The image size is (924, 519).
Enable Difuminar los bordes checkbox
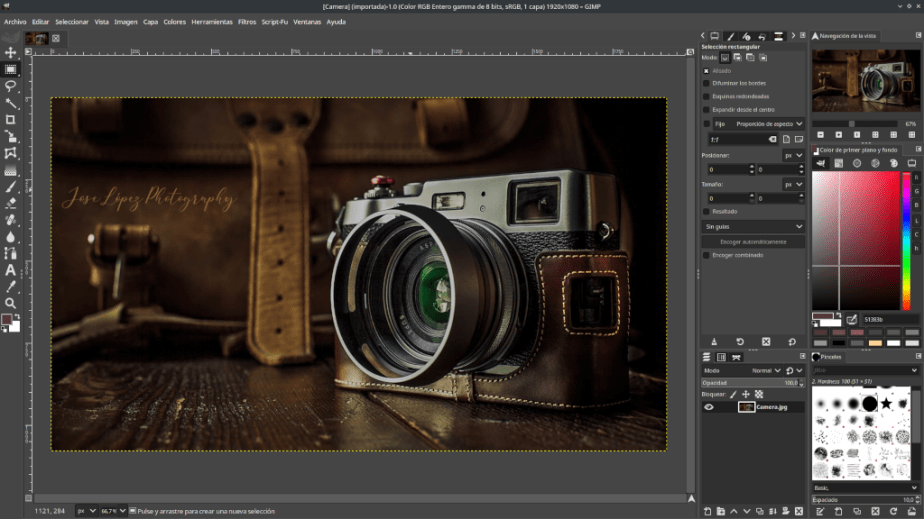706,83
